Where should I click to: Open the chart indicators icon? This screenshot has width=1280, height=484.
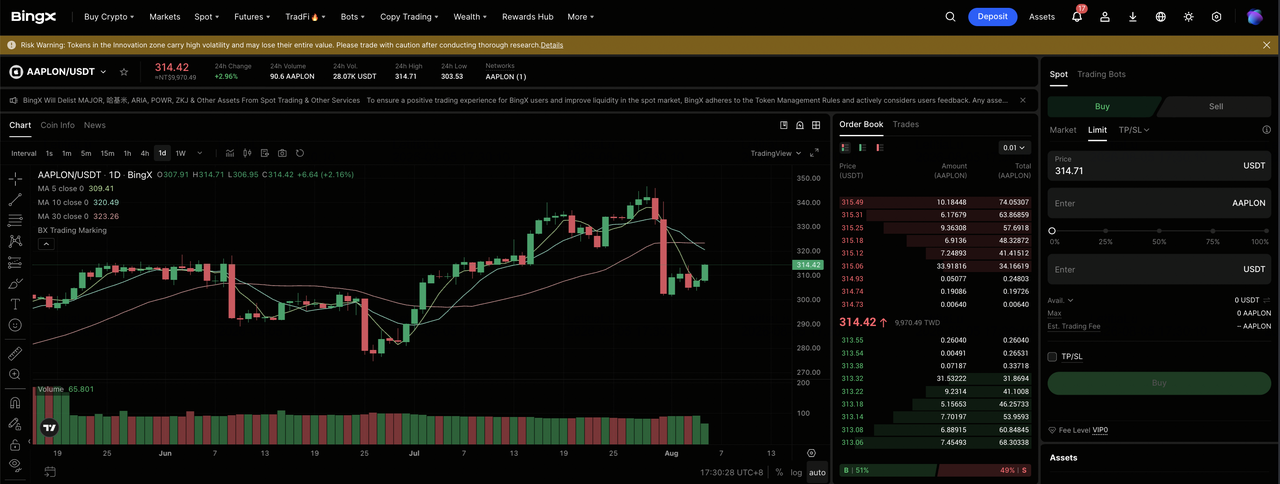click(230, 153)
